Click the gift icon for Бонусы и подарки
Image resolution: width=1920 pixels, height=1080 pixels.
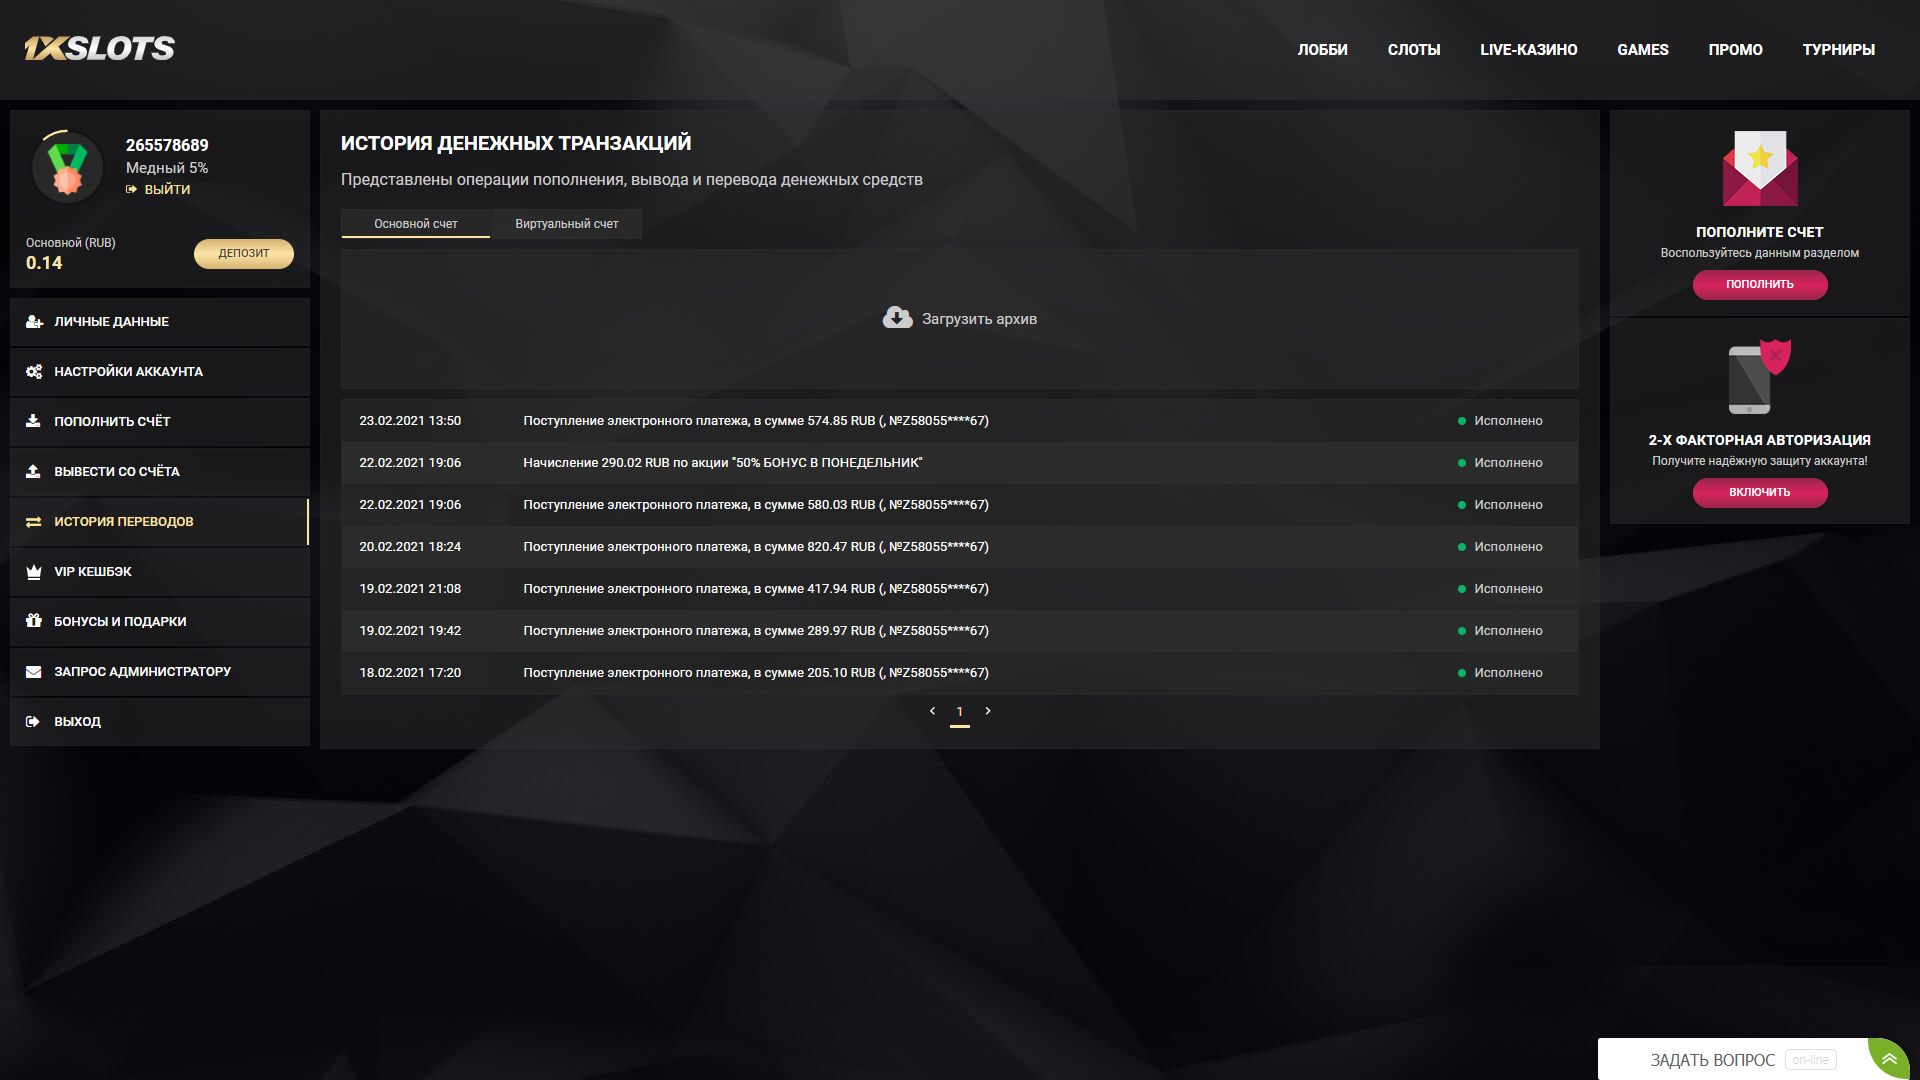tap(34, 621)
